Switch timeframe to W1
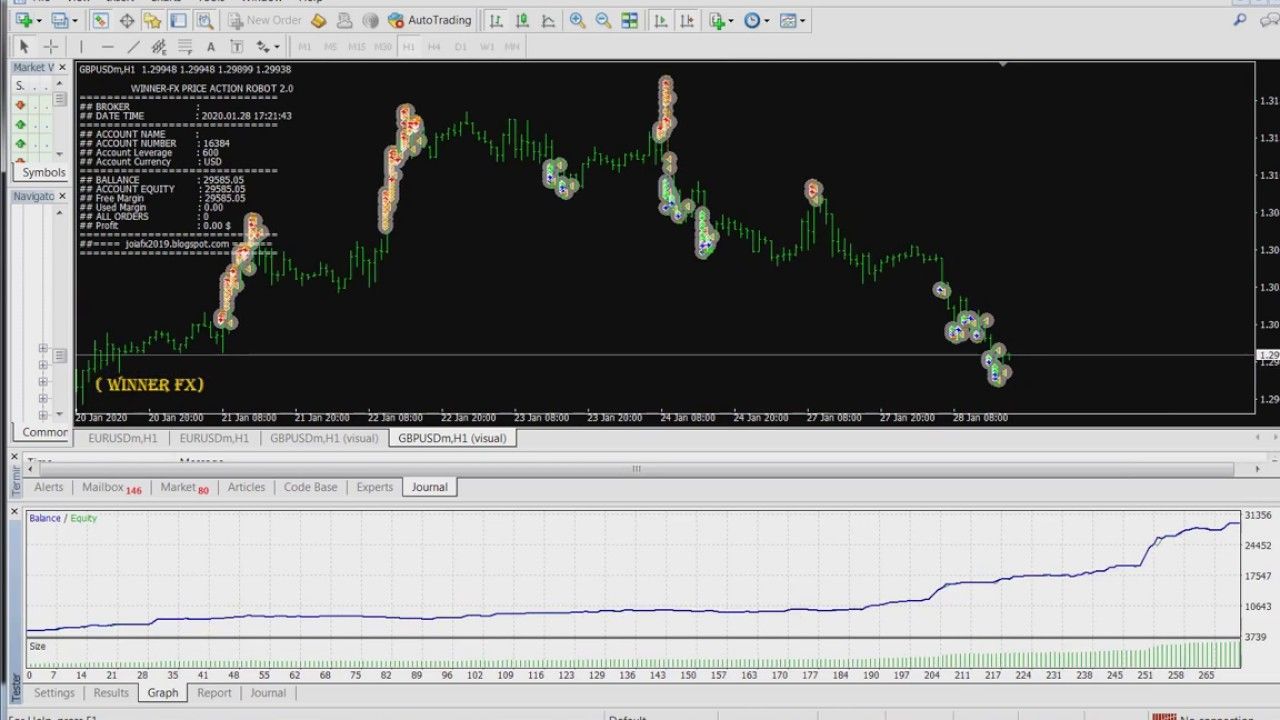 click(x=487, y=47)
